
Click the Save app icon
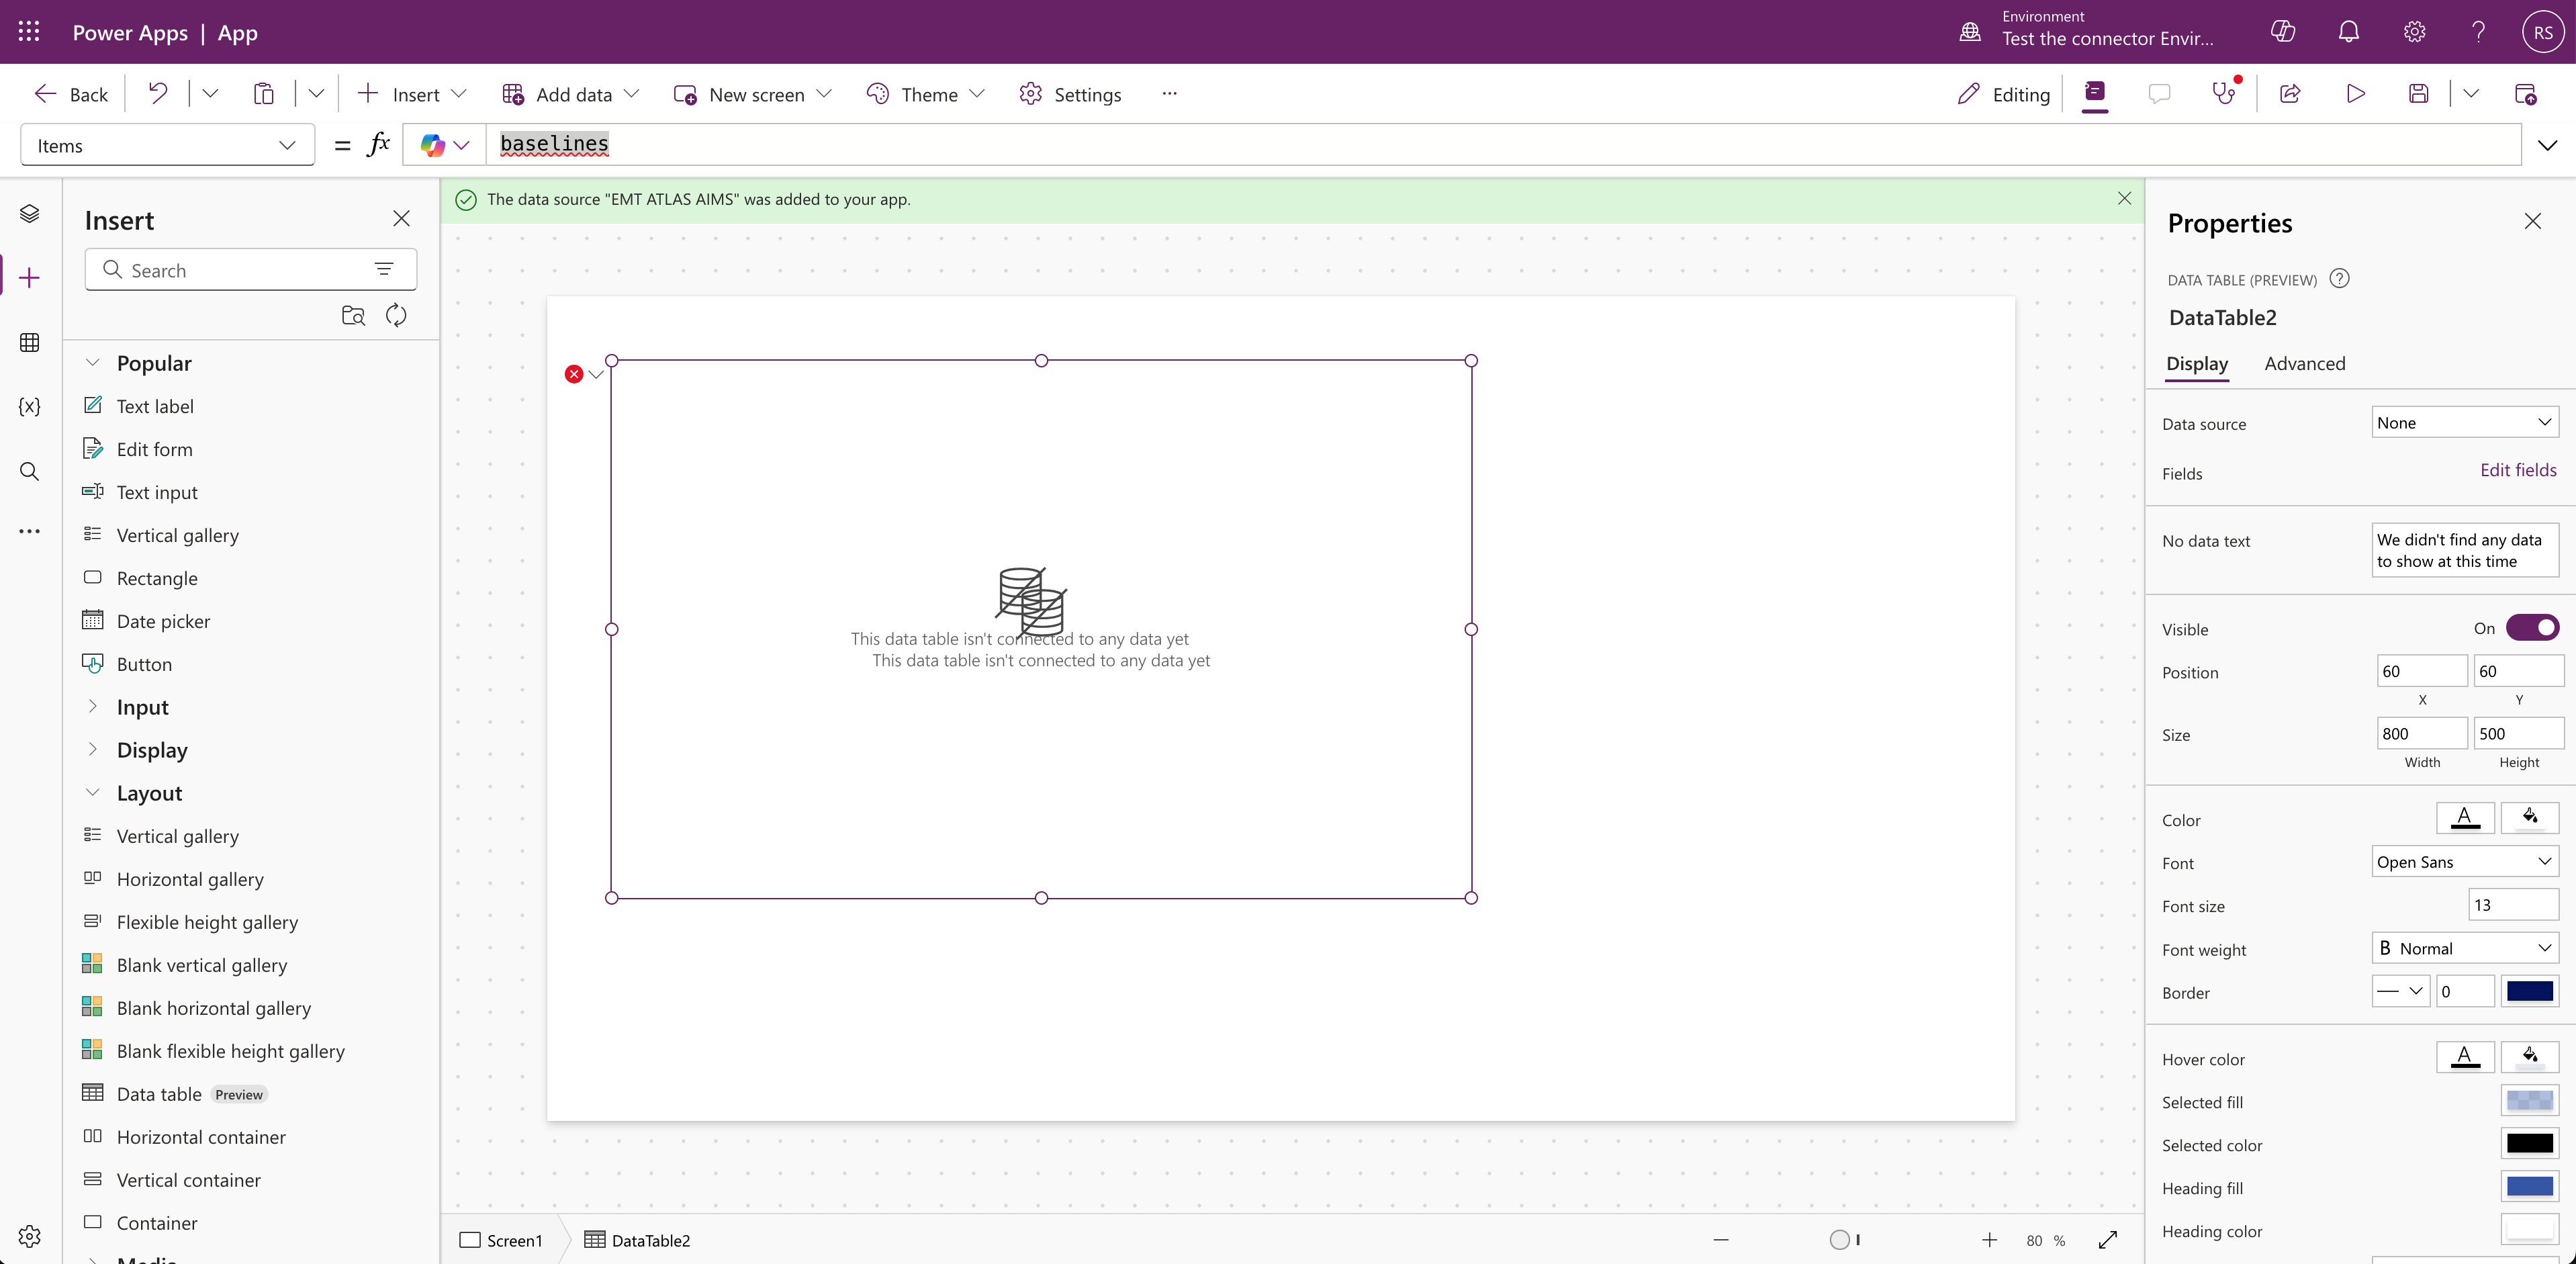click(2418, 94)
